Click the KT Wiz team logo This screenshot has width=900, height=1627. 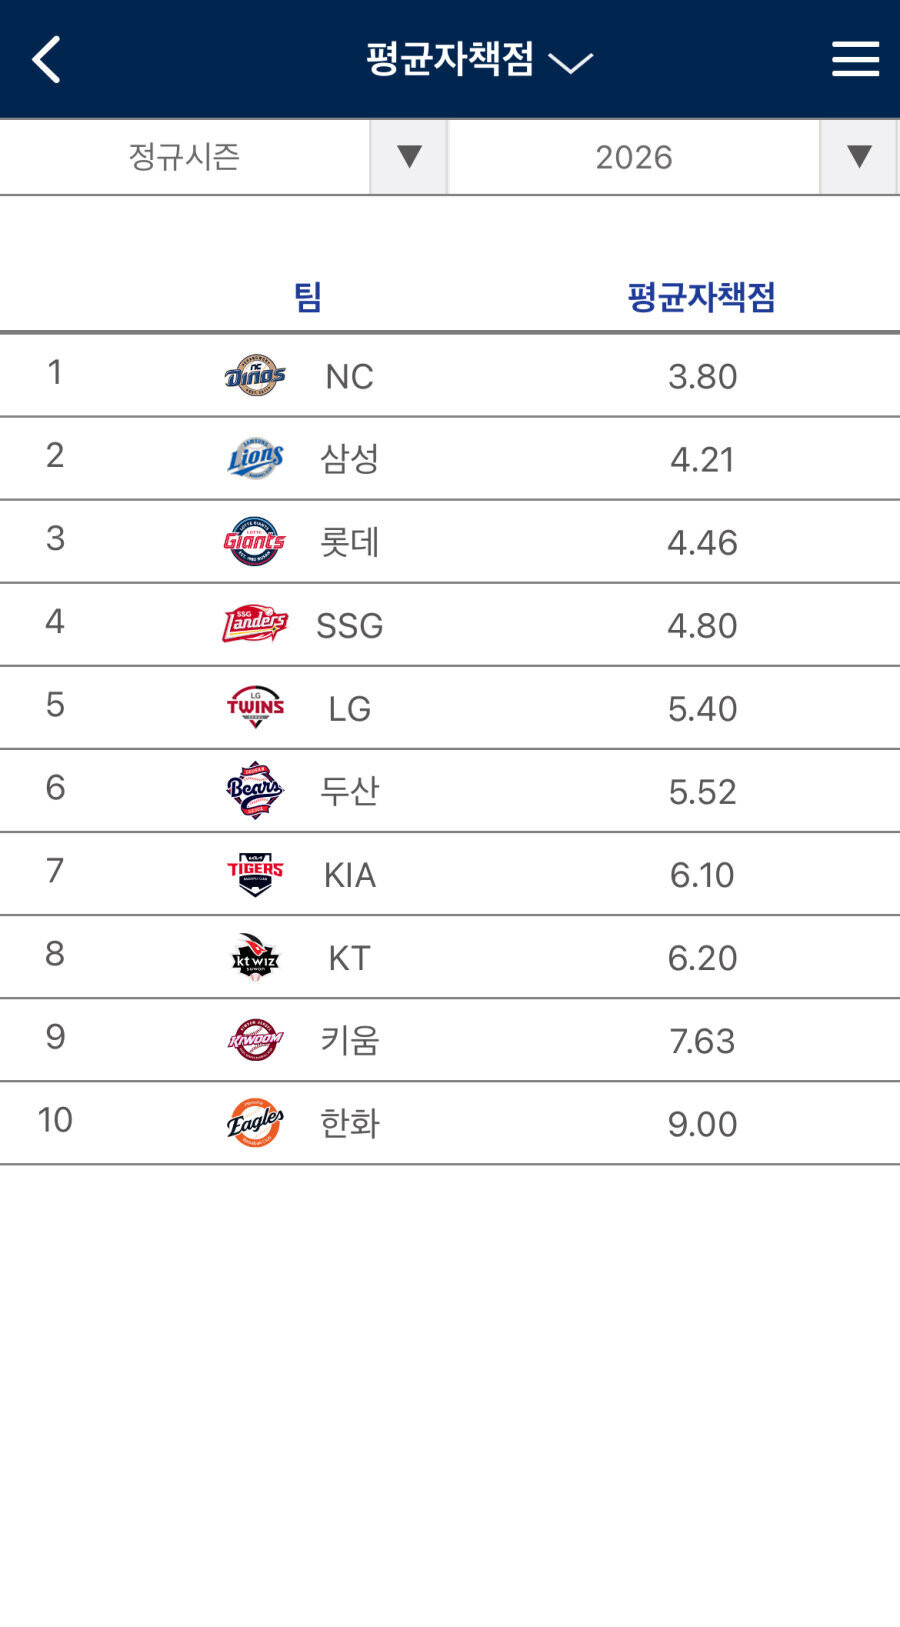(255, 957)
